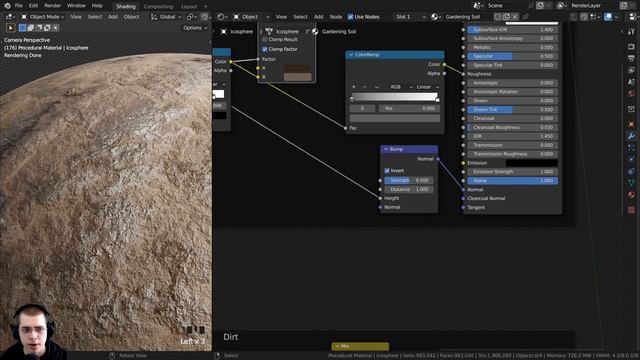Click the fake user shield icon
Screen dimensions: 640x360
click(498, 17)
